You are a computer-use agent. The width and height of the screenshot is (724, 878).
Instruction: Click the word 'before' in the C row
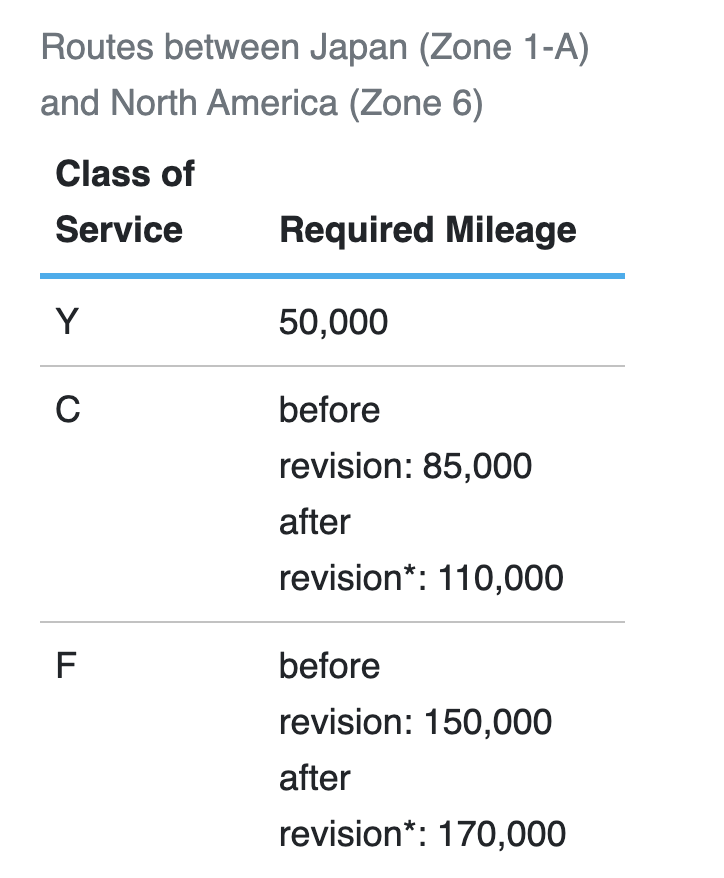[330, 410]
